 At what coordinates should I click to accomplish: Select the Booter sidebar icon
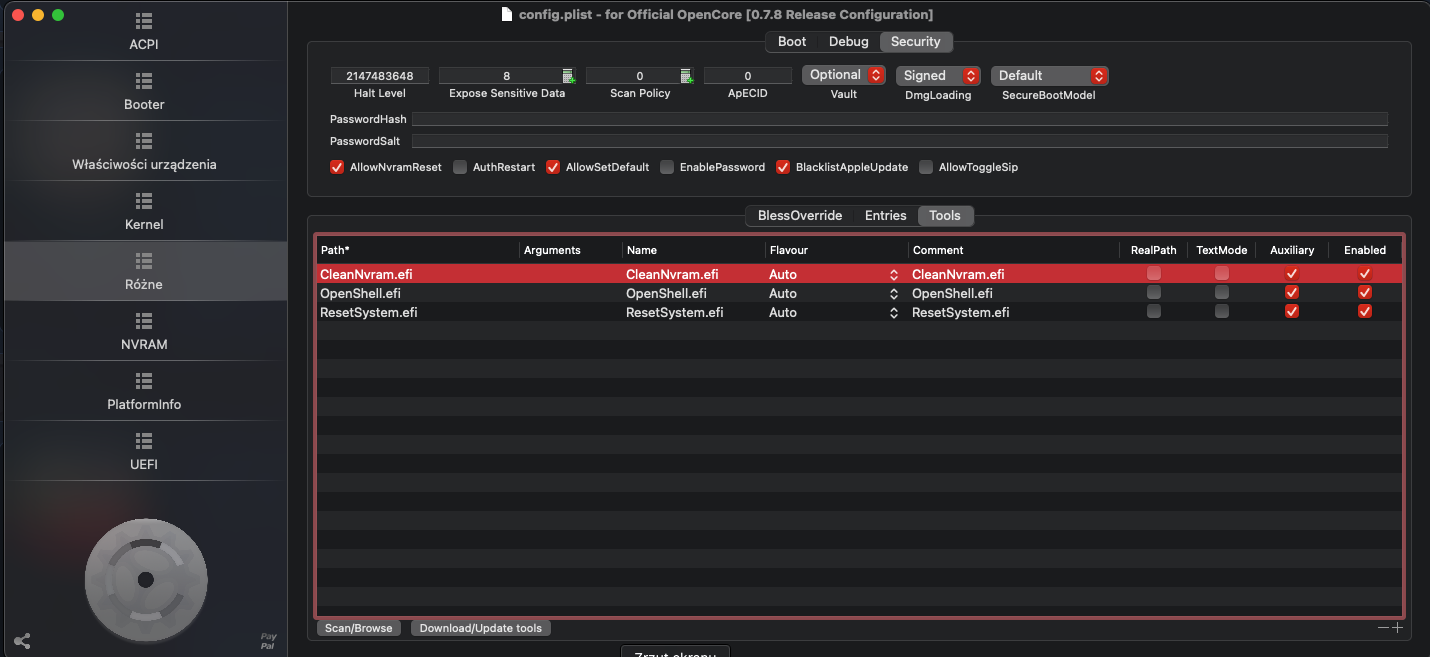144,90
